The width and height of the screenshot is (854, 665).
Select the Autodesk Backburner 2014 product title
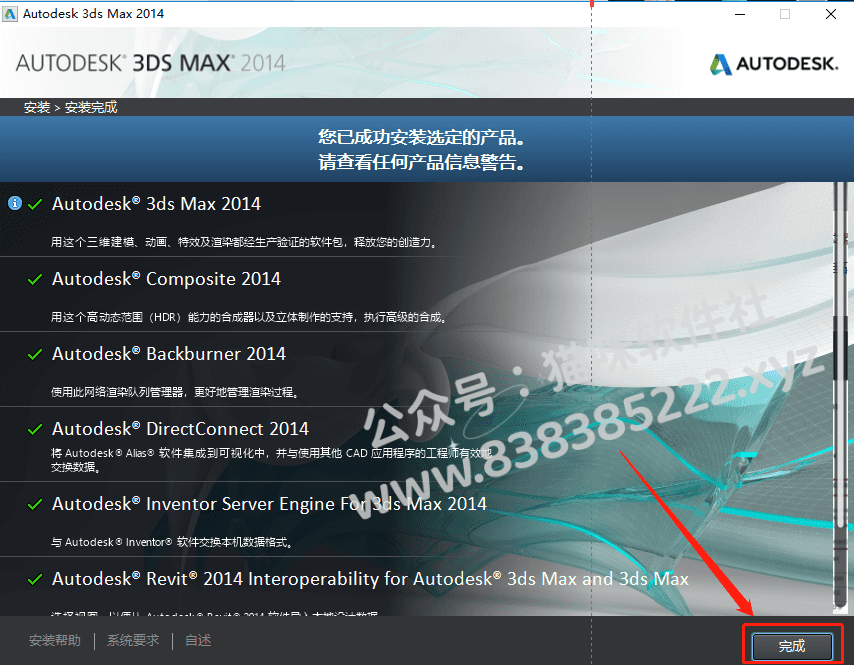tap(169, 354)
